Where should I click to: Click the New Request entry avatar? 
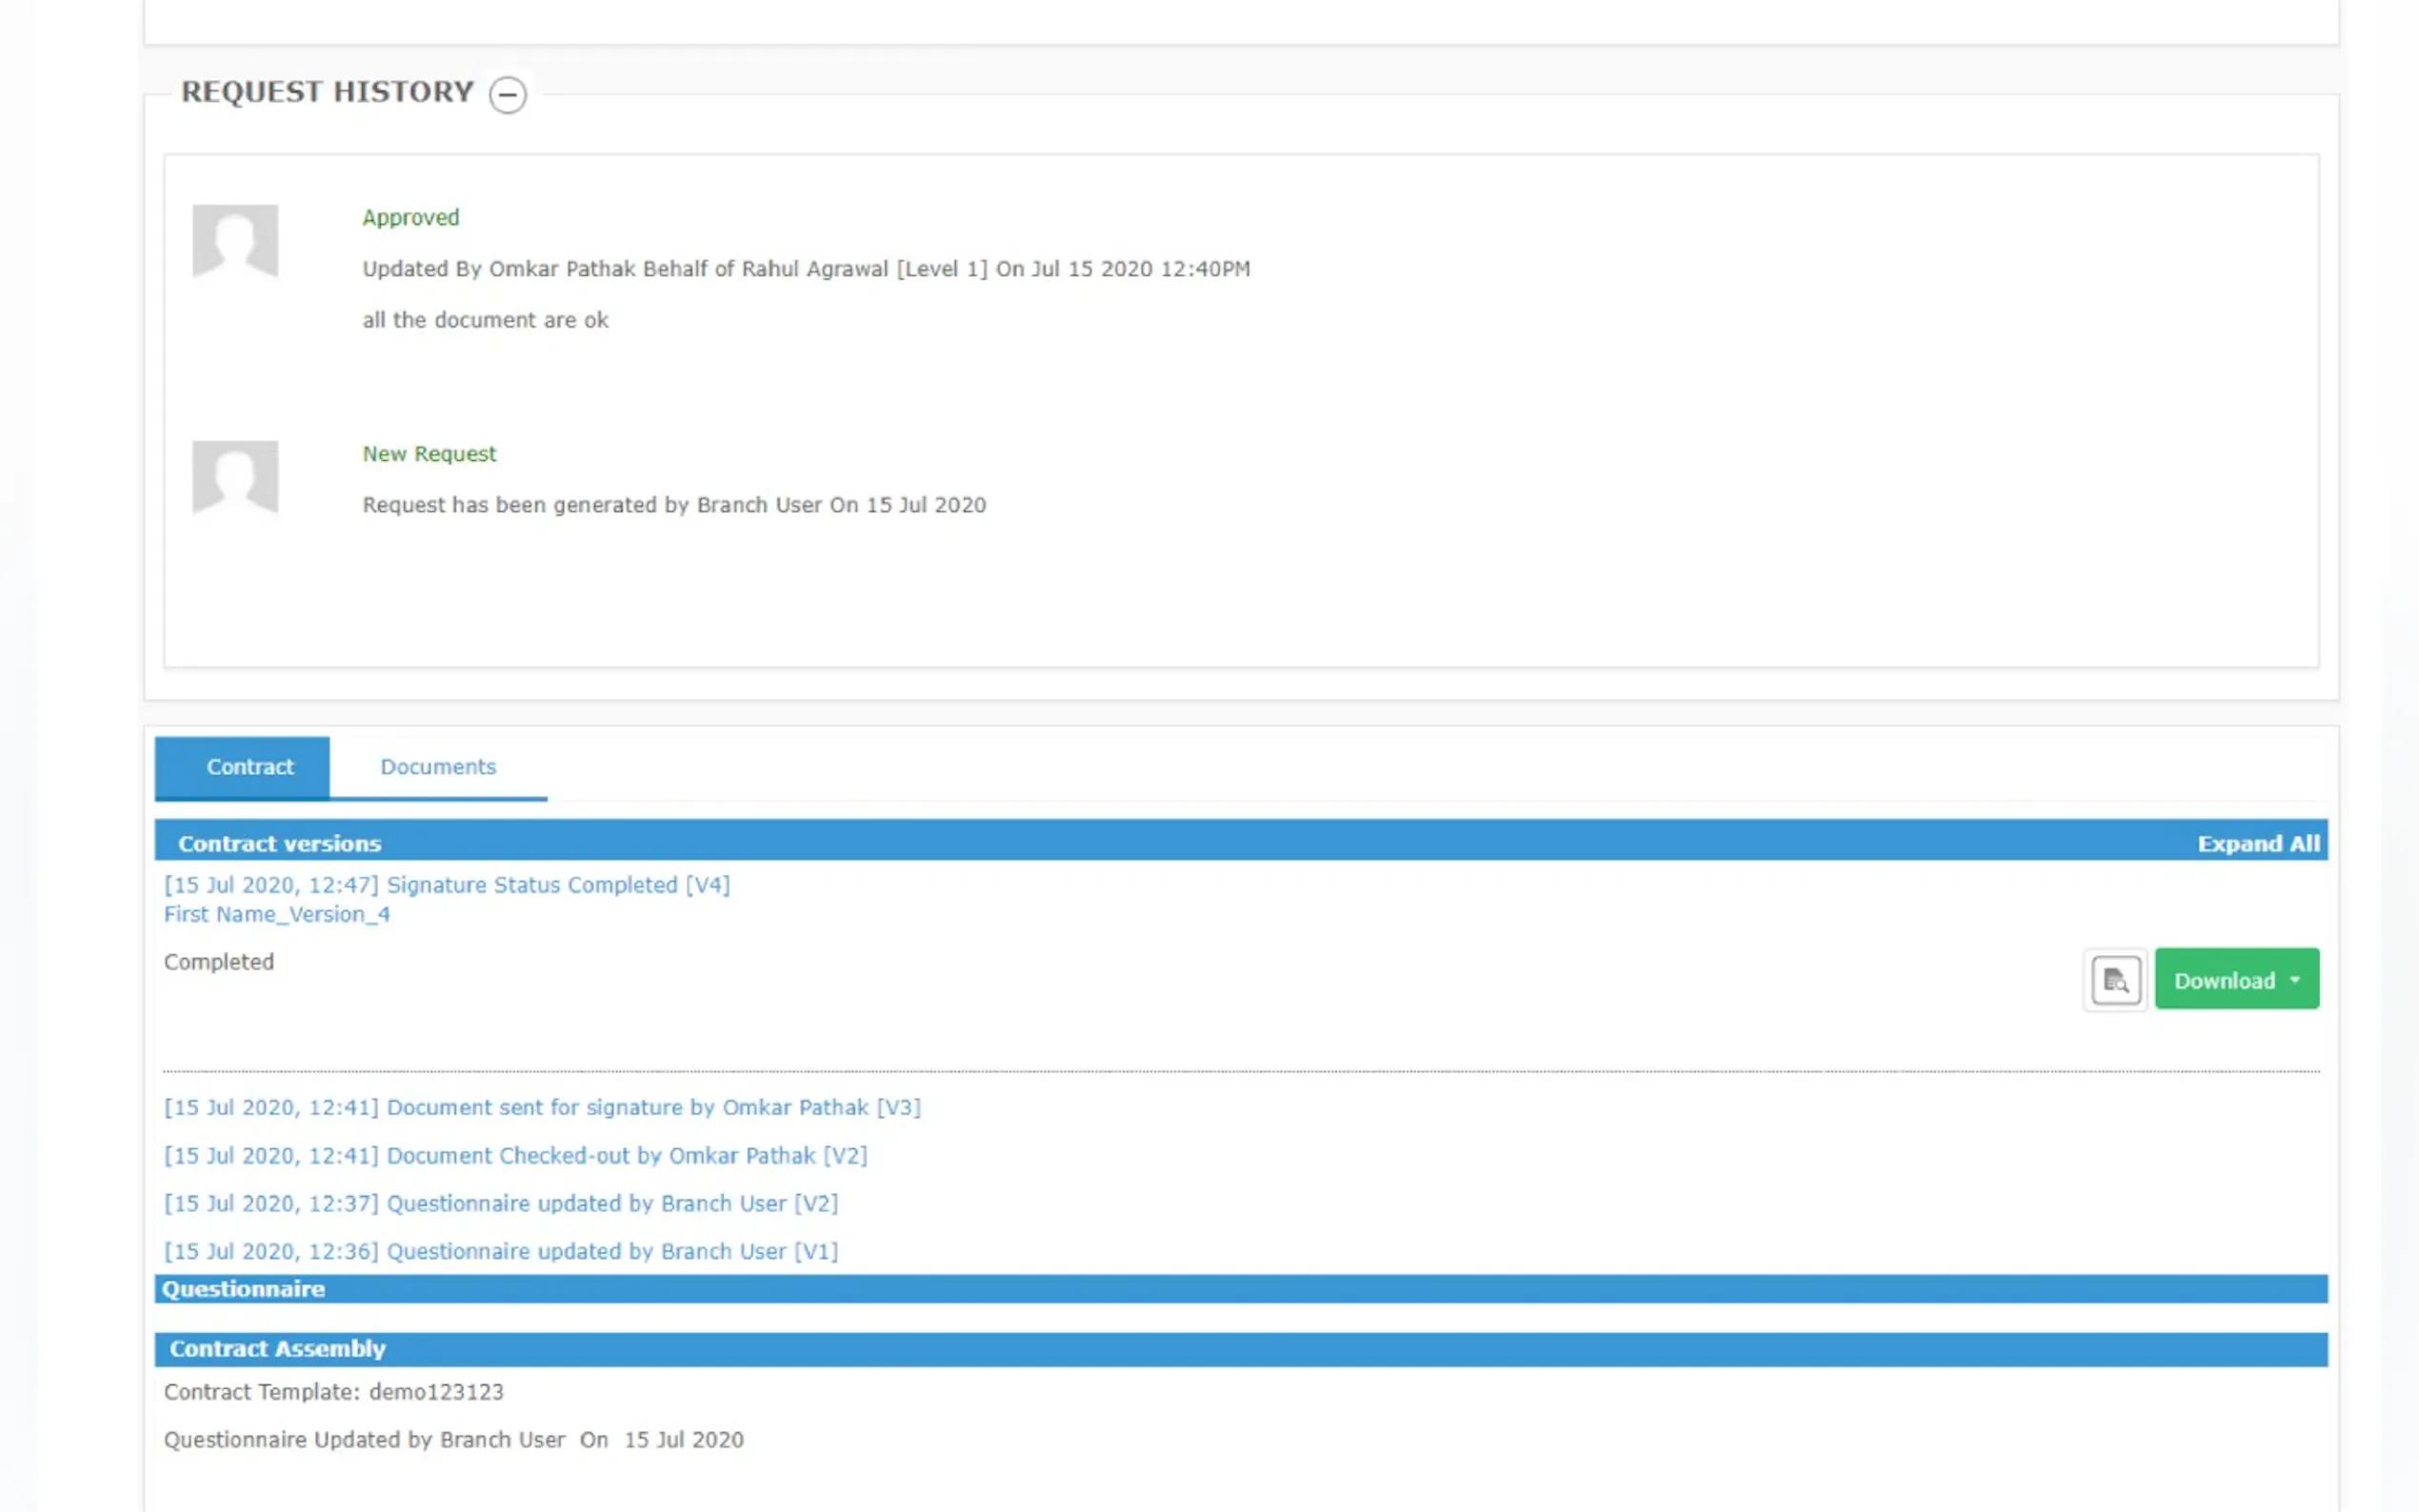[x=235, y=477]
